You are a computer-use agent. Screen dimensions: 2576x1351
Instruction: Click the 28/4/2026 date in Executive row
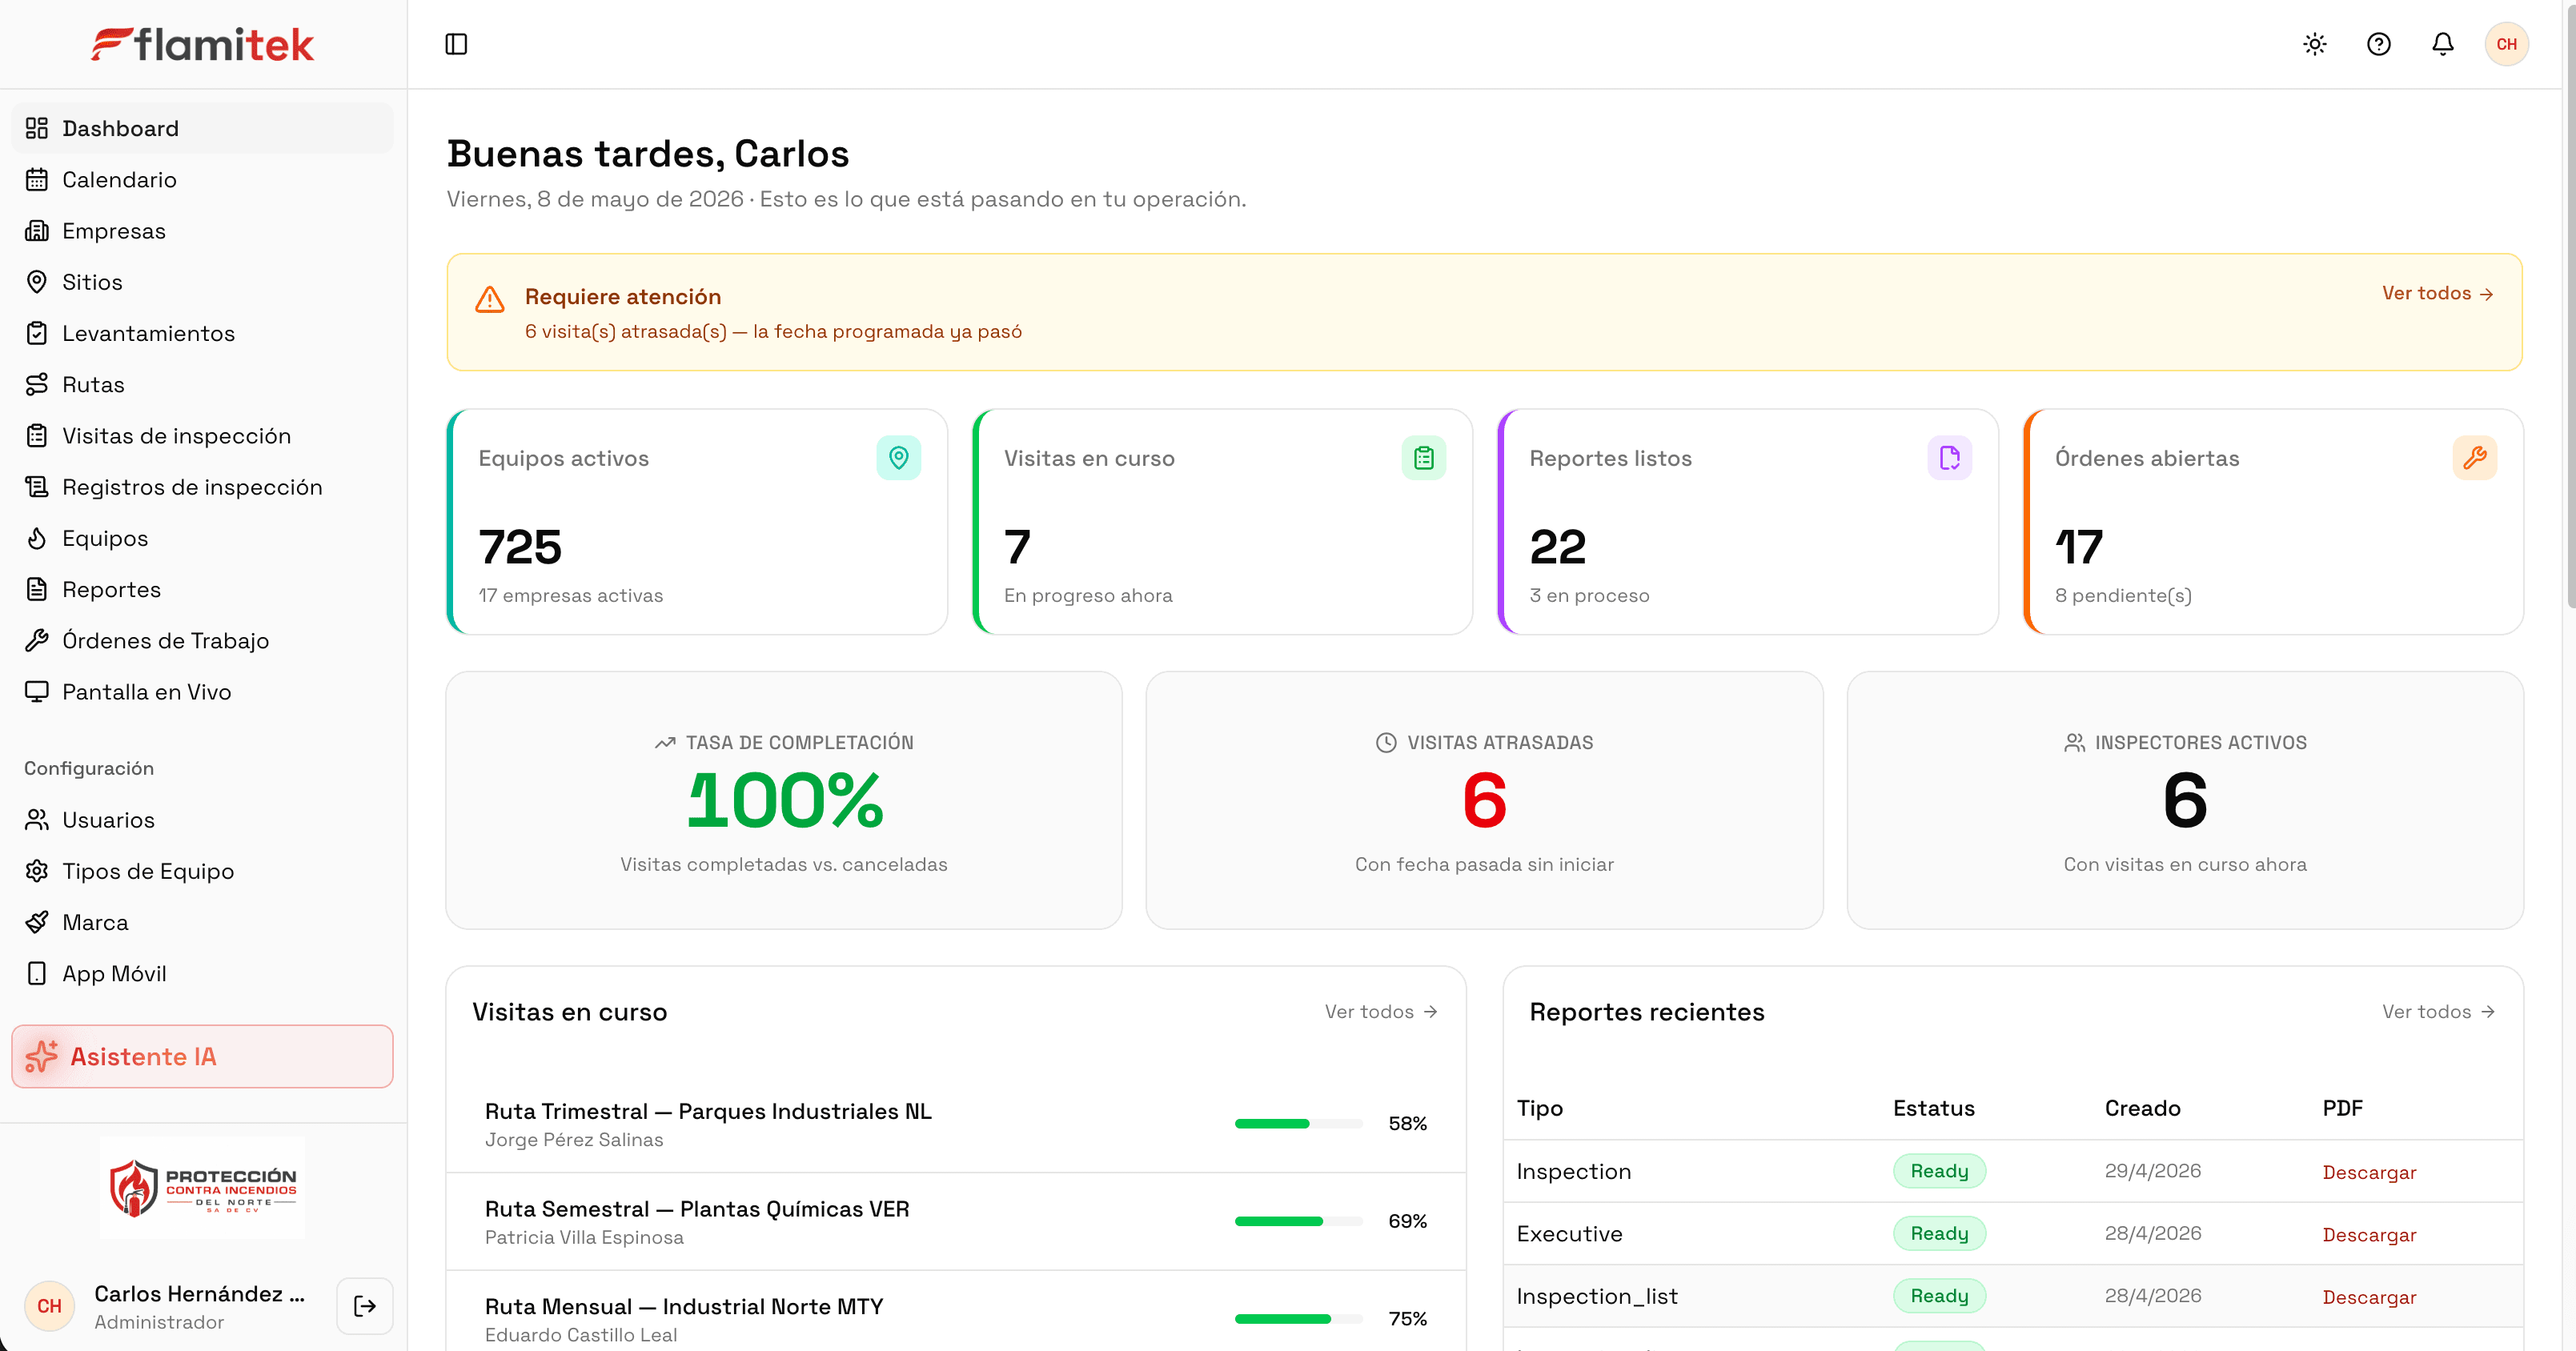click(2153, 1233)
